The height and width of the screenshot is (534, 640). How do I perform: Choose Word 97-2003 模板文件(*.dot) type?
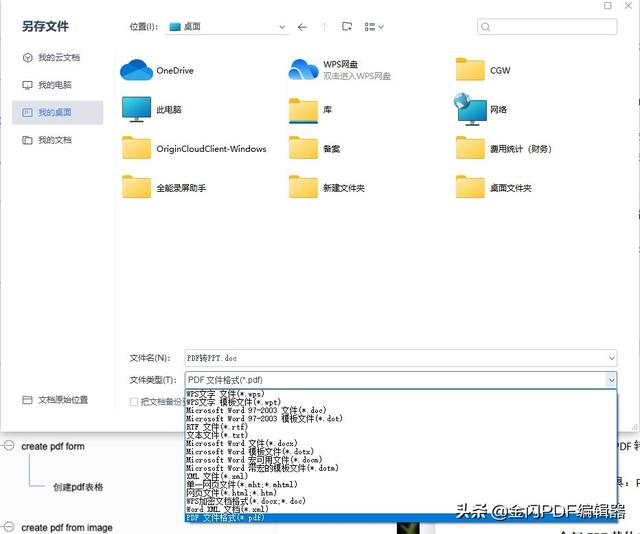pyautogui.click(x=400, y=418)
